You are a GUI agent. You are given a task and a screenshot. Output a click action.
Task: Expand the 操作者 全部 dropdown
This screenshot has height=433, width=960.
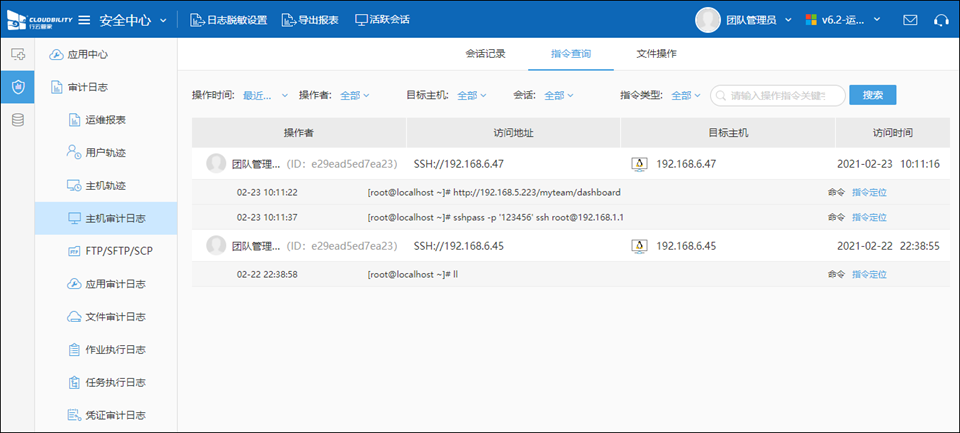pyautogui.click(x=355, y=96)
